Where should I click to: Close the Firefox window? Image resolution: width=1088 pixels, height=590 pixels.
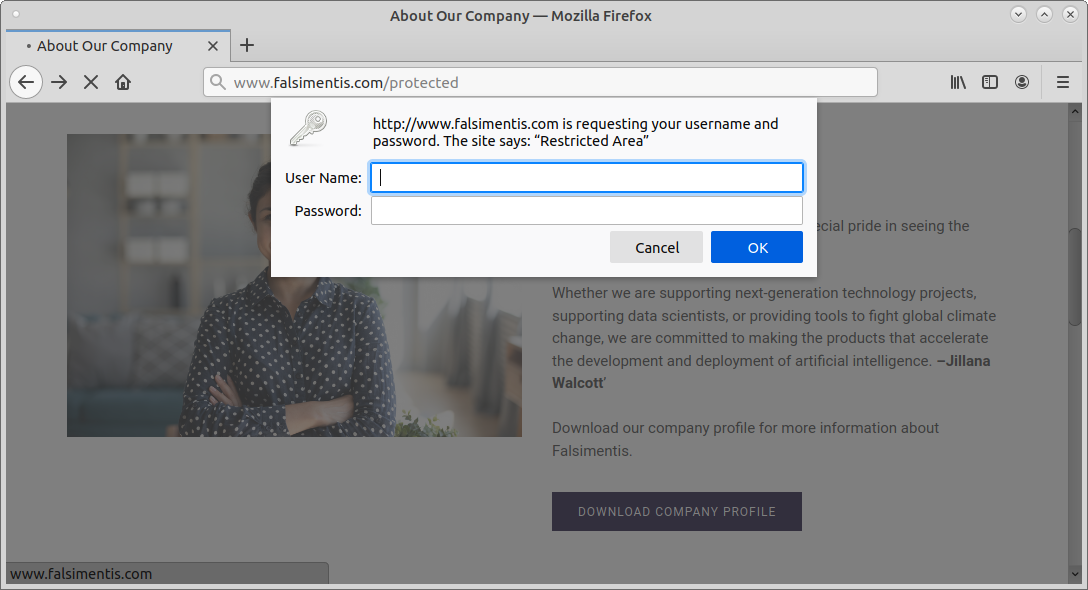1071,14
